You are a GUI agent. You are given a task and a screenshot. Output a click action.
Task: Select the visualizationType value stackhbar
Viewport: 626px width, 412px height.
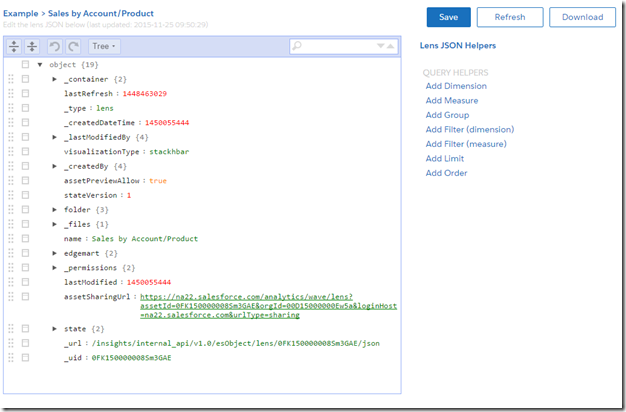click(x=169, y=151)
